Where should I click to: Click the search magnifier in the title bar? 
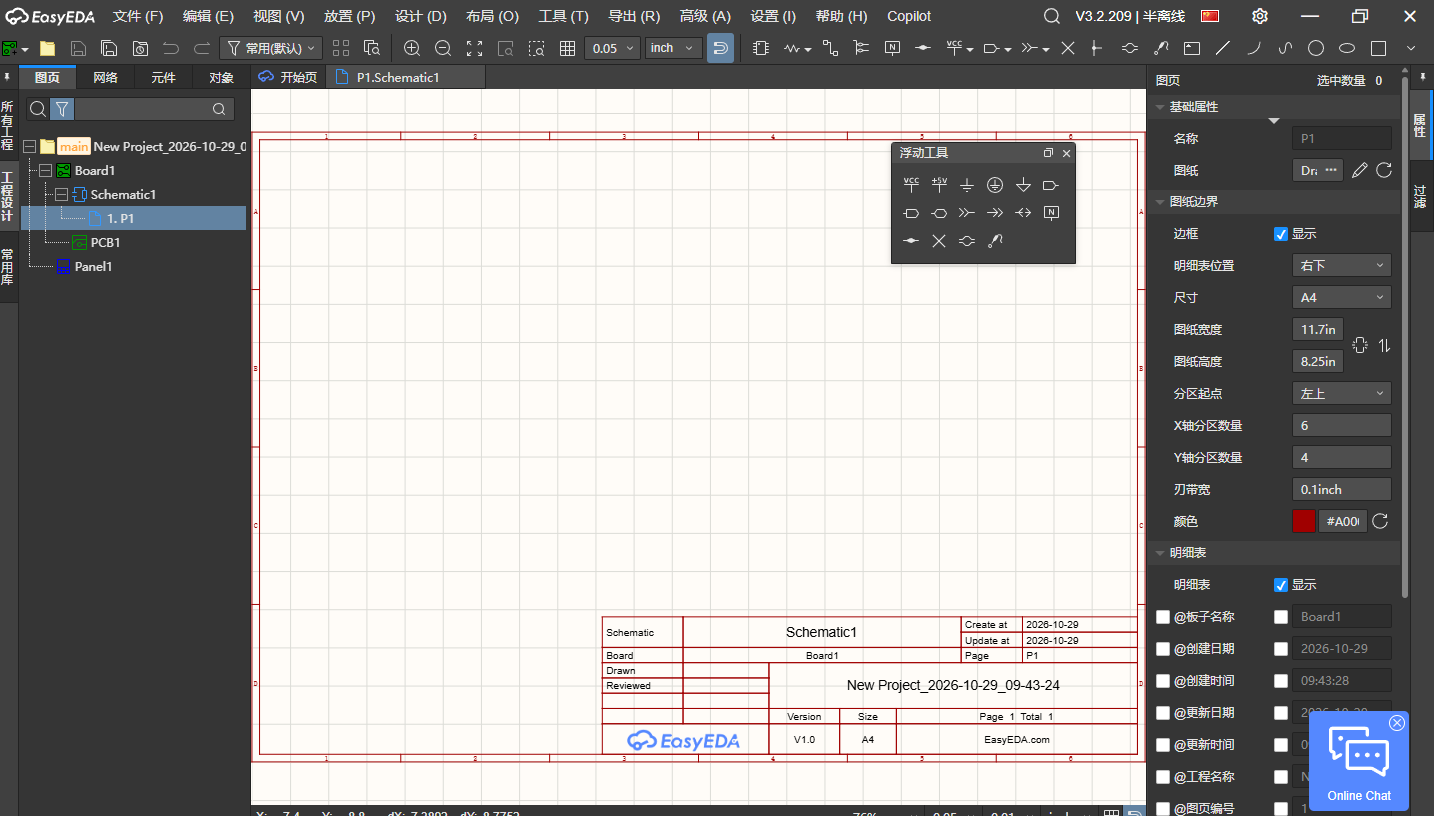1052,16
